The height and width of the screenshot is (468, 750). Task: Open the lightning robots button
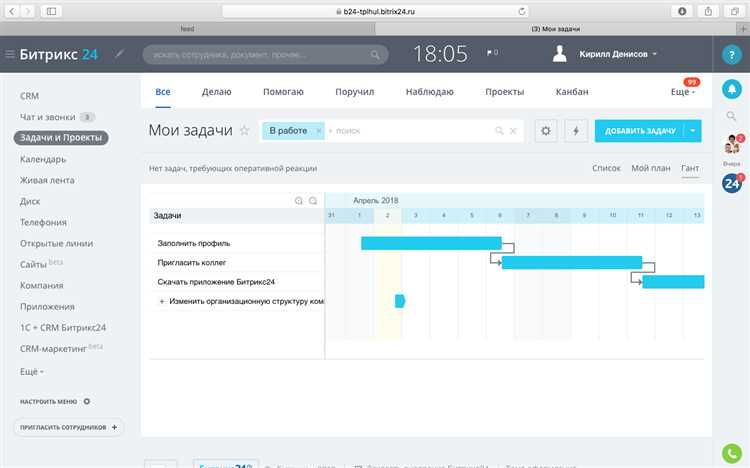coord(576,131)
